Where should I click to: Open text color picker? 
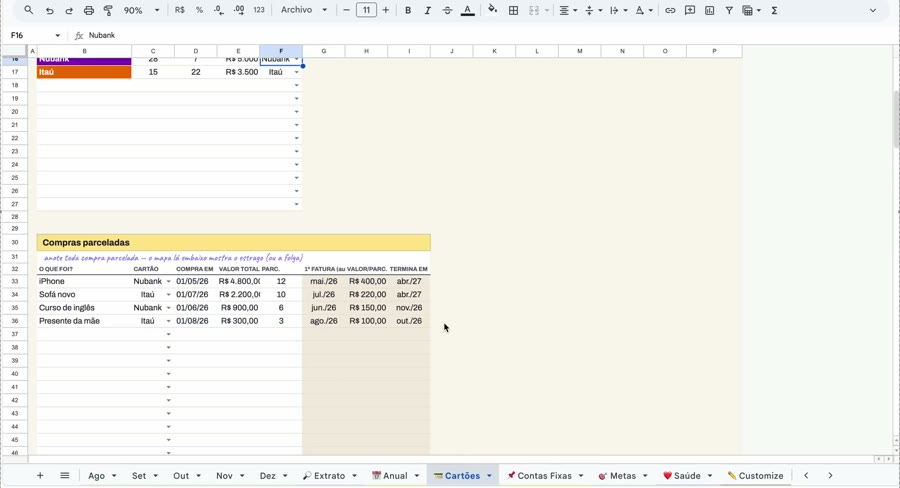point(468,10)
